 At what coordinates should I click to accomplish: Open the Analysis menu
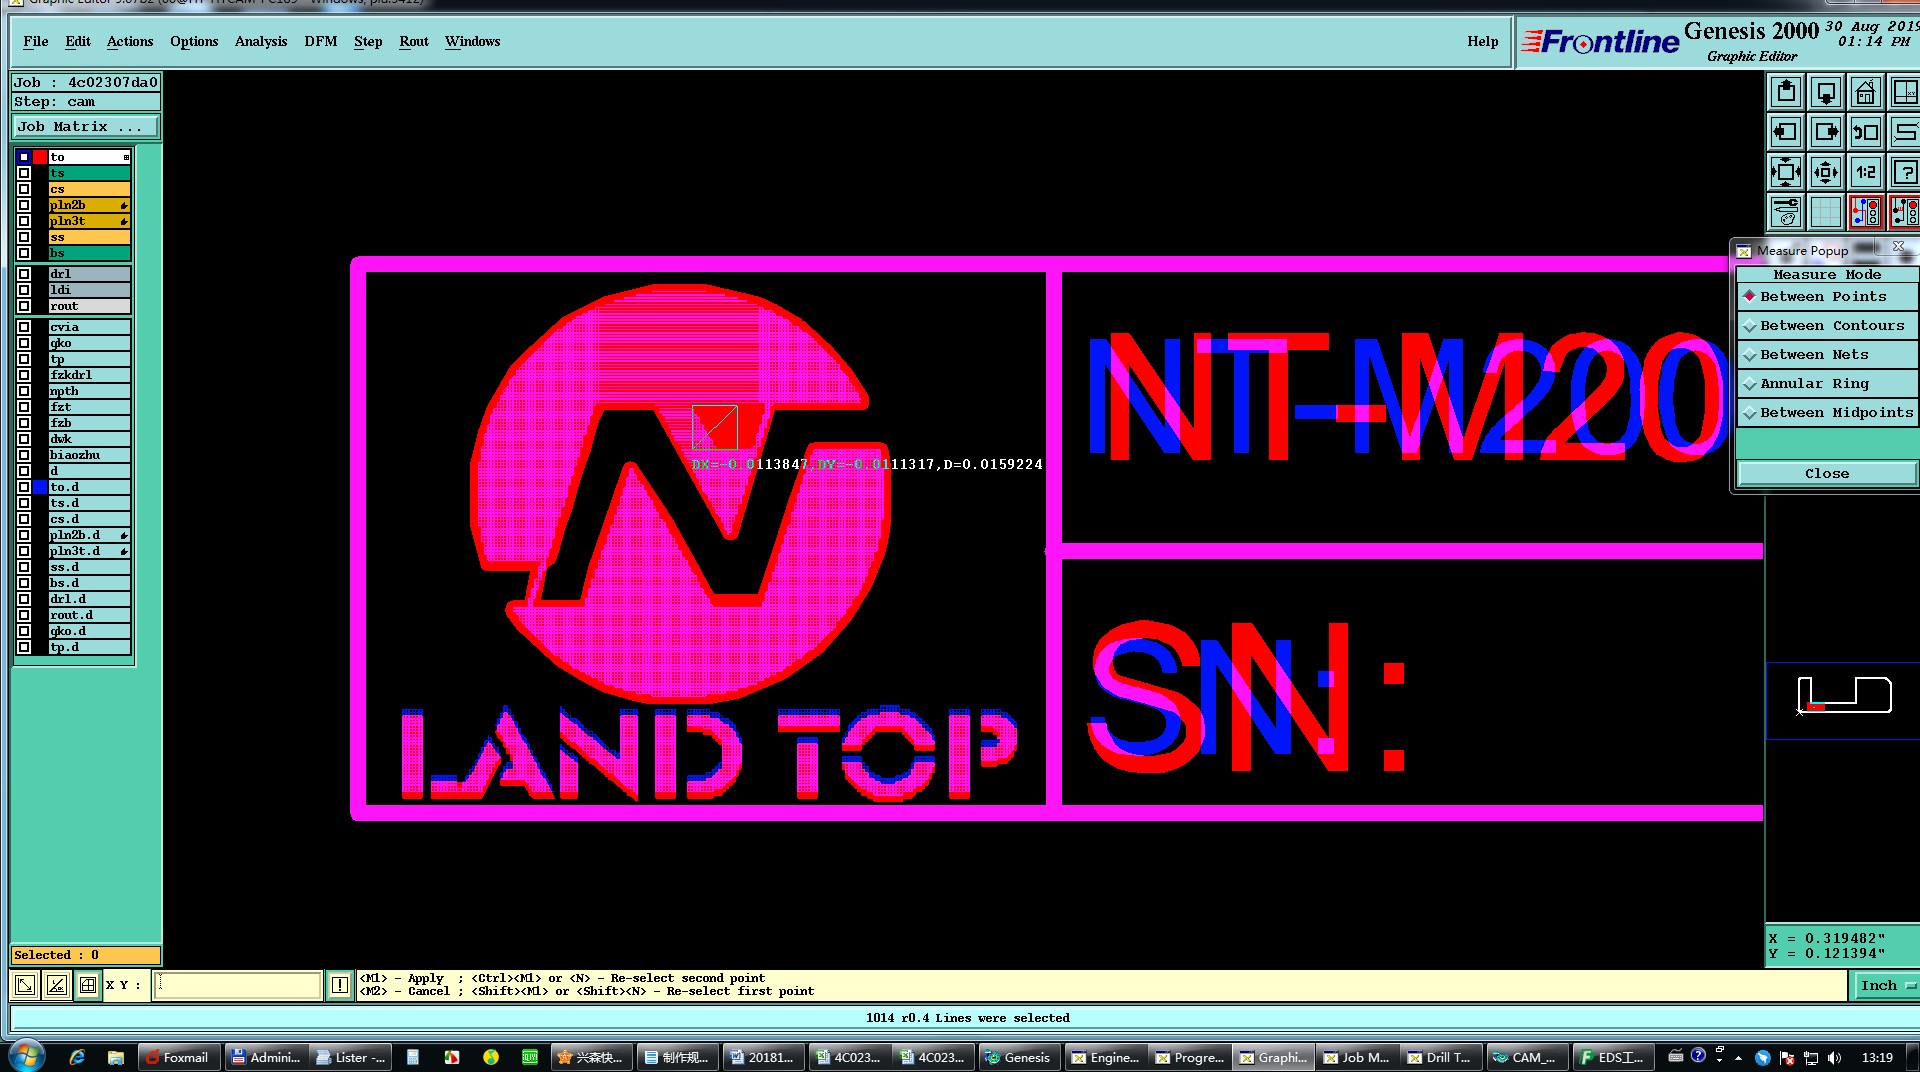coord(261,41)
